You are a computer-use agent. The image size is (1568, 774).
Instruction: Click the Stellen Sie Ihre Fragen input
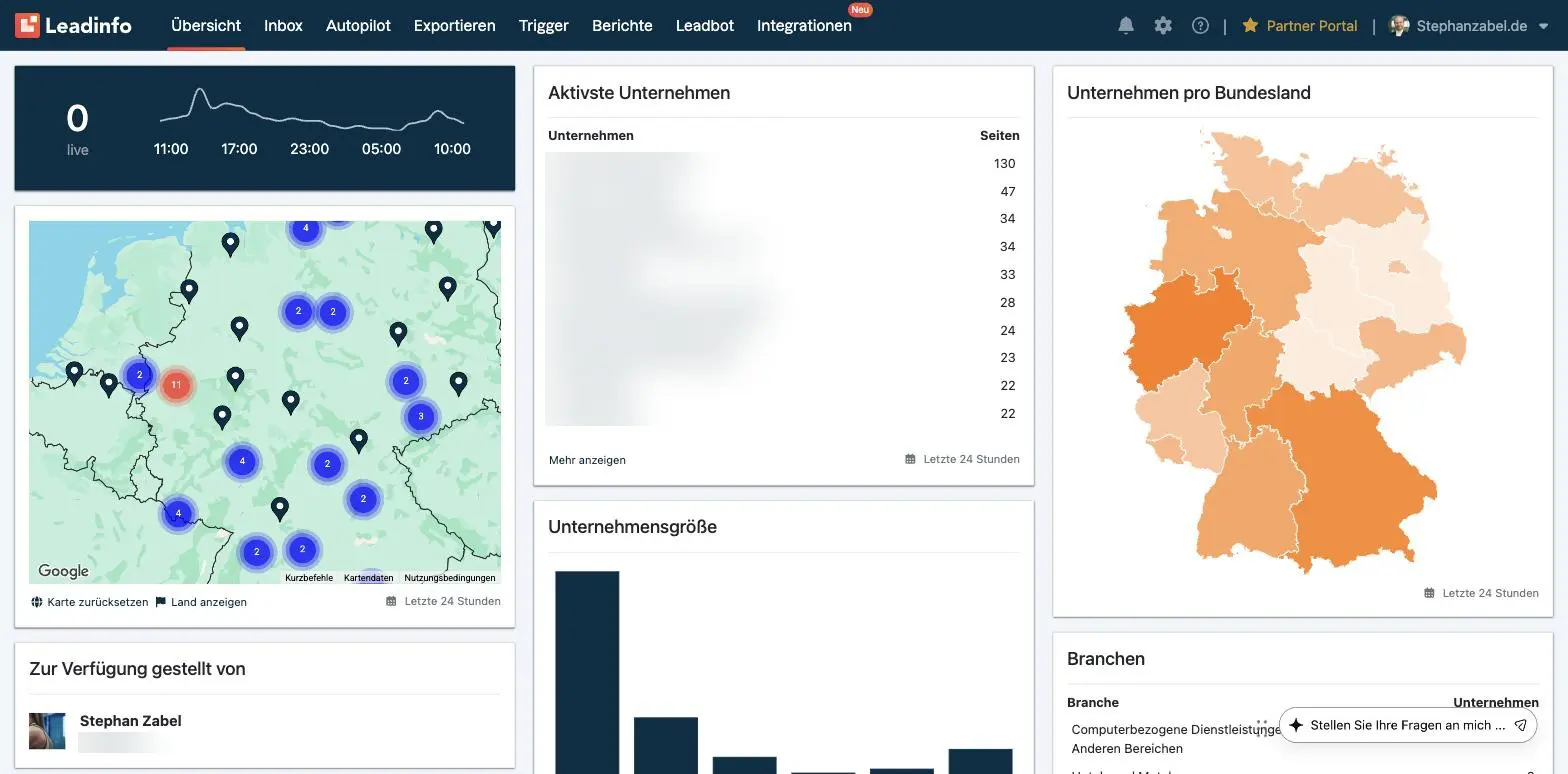[1408, 725]
